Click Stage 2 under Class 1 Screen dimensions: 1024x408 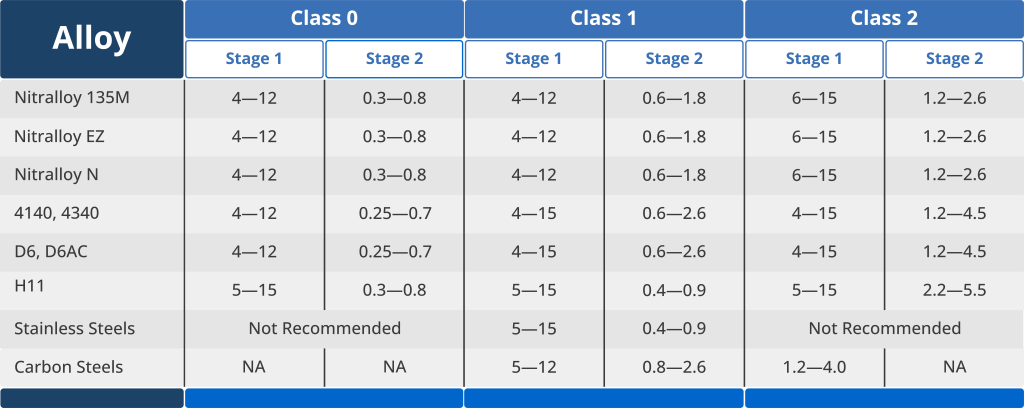pos(674,59)
